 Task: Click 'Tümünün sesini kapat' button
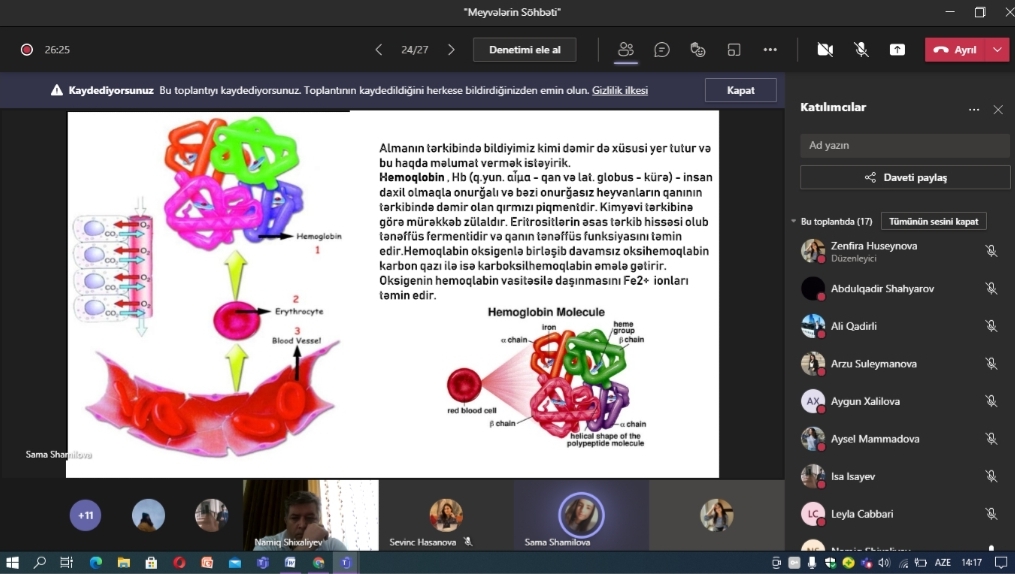point(933,221)
